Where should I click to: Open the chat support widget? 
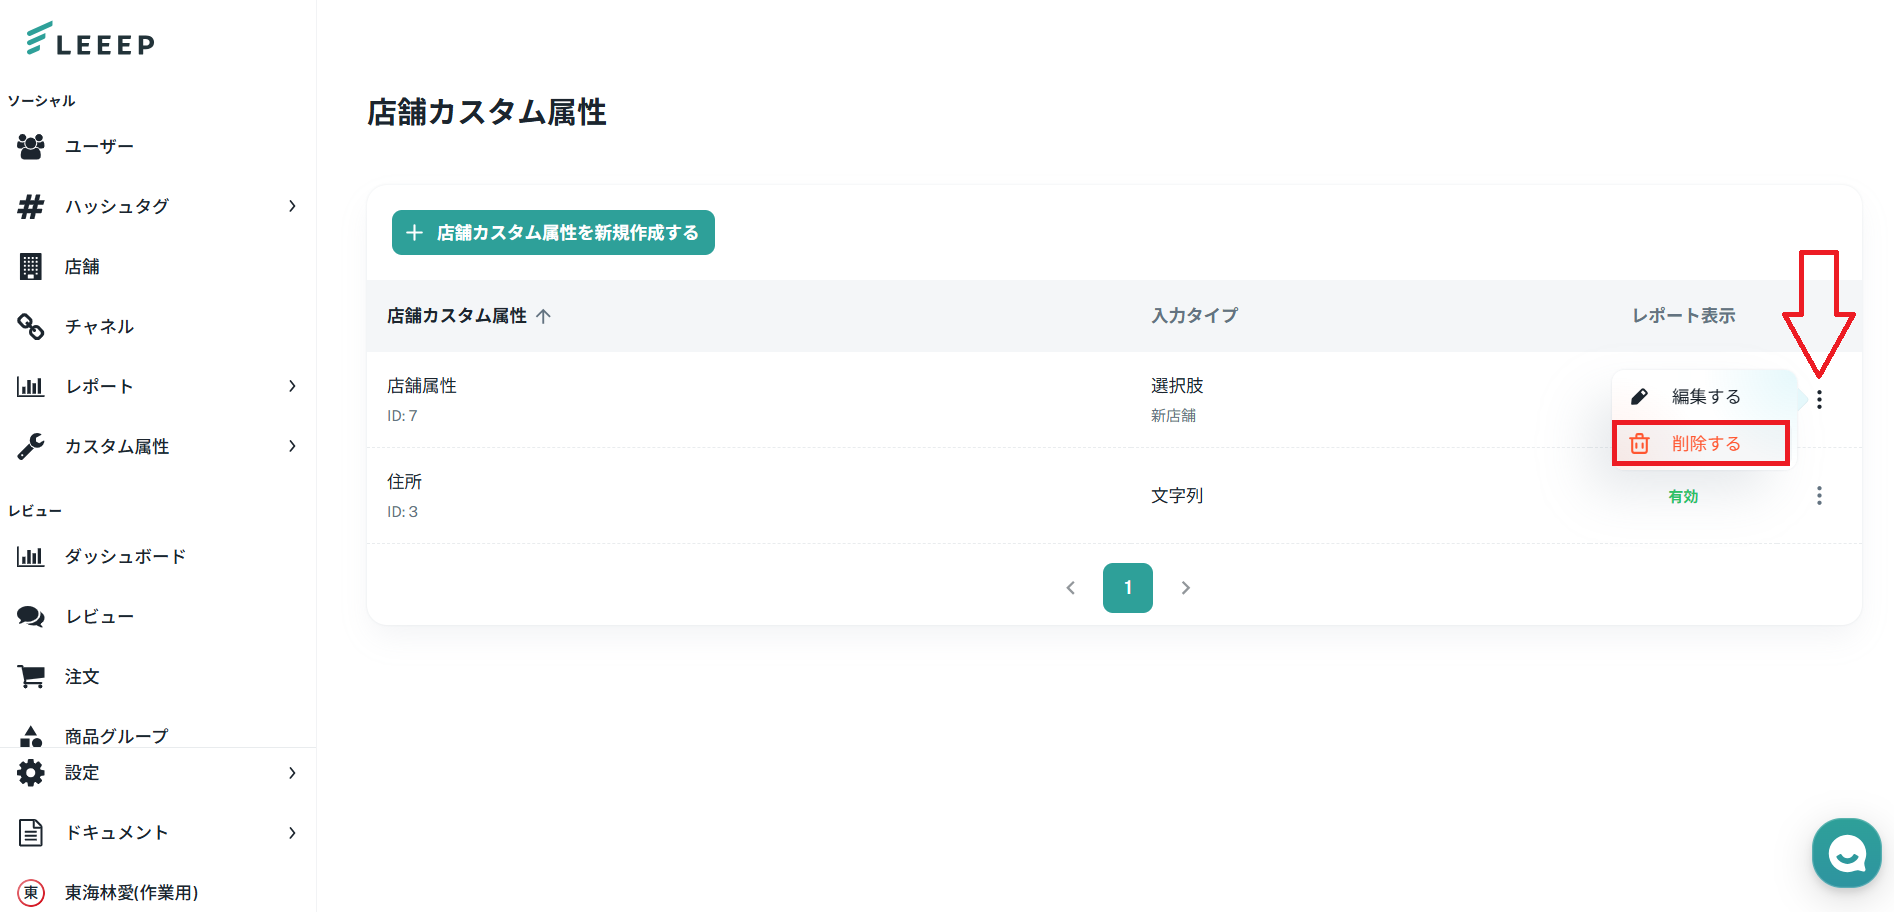pyautogui.click(x=1846, y=853)
